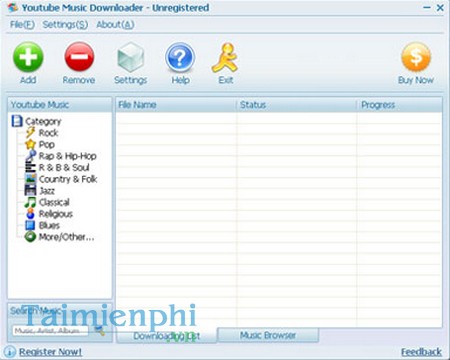The height and width of the screenshot is (360, 450).
Task: Click the More/Other green disc icon
Action: click(x=30, y=237)
